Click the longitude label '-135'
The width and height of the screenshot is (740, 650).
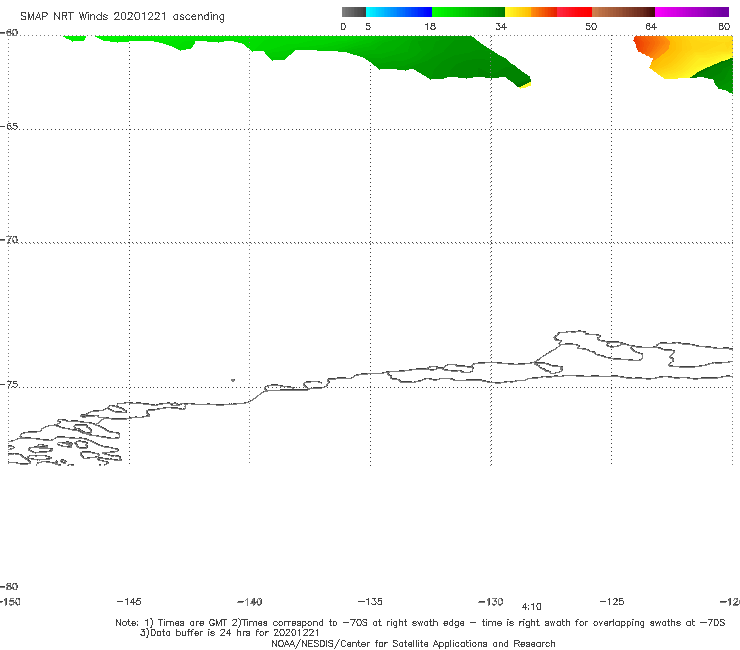pos(370,601)
